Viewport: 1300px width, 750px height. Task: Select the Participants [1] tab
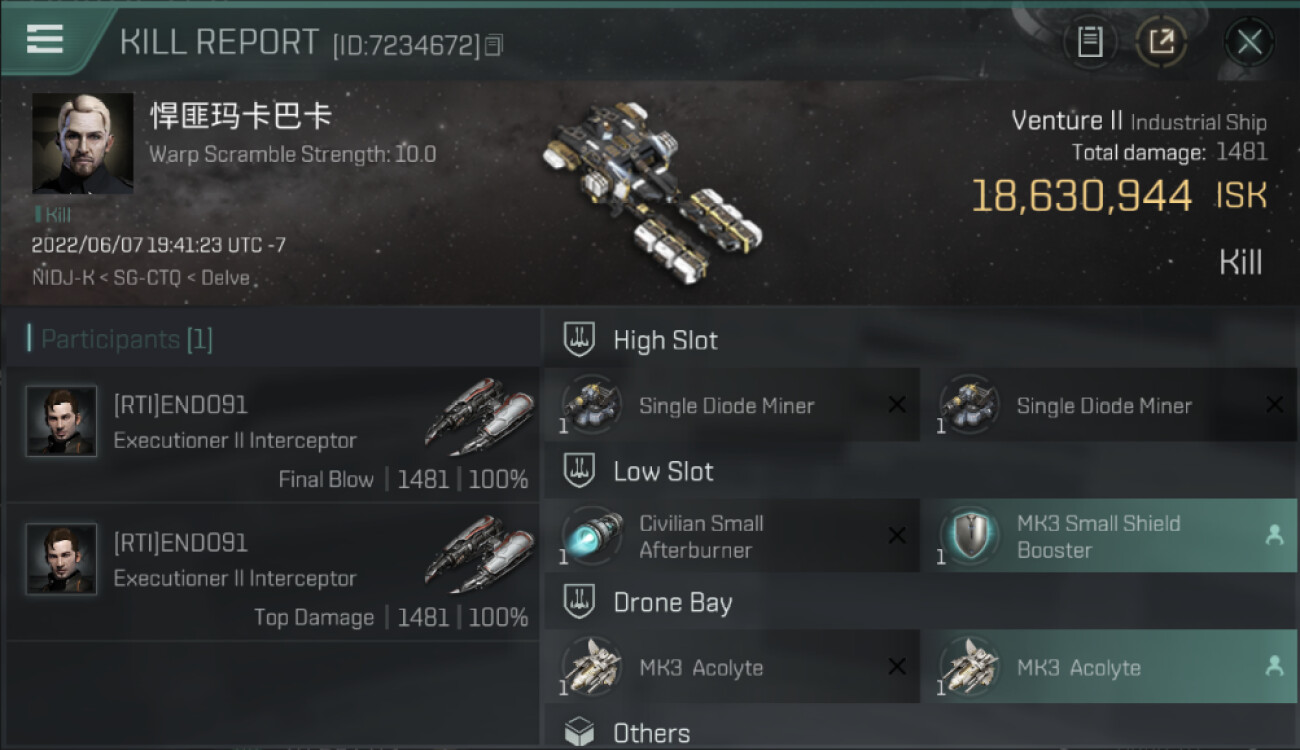pyautogui.click(x=120, y=339)
